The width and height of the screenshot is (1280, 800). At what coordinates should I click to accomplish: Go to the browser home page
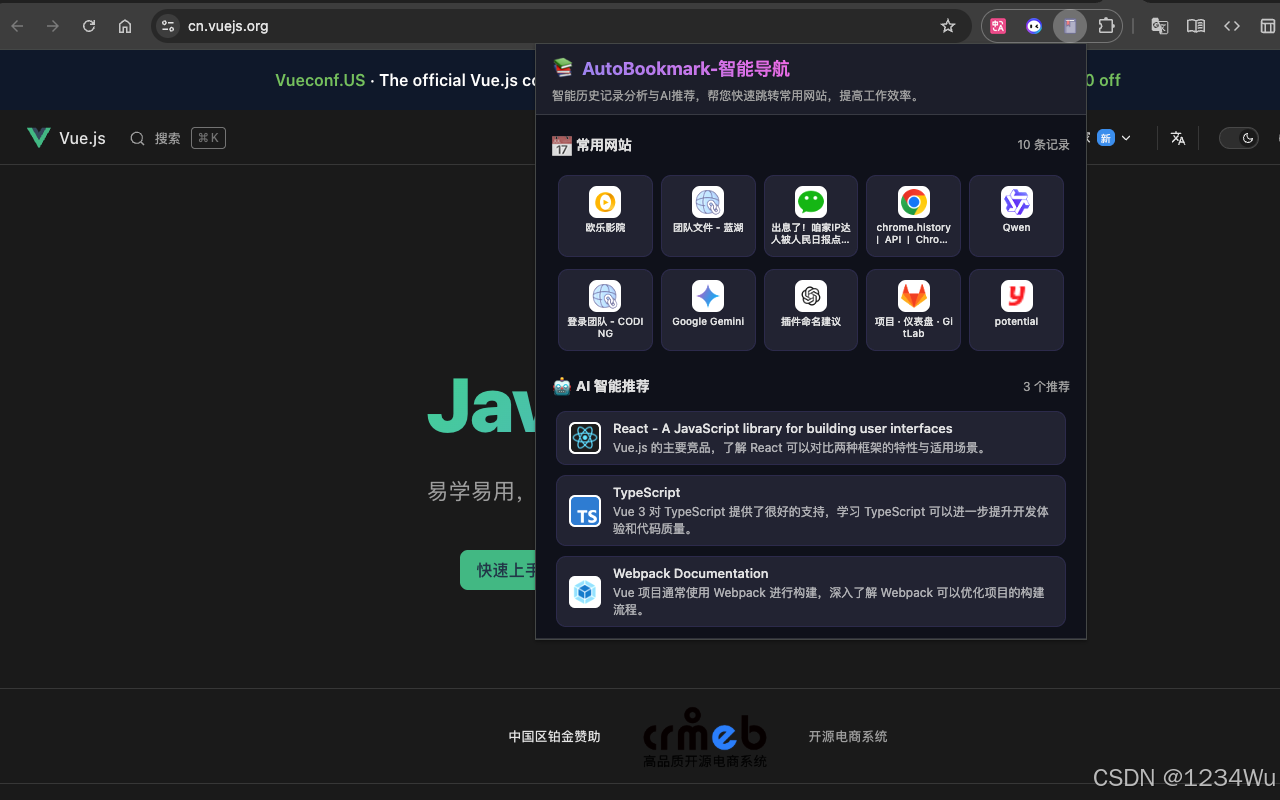click(125, 26)
